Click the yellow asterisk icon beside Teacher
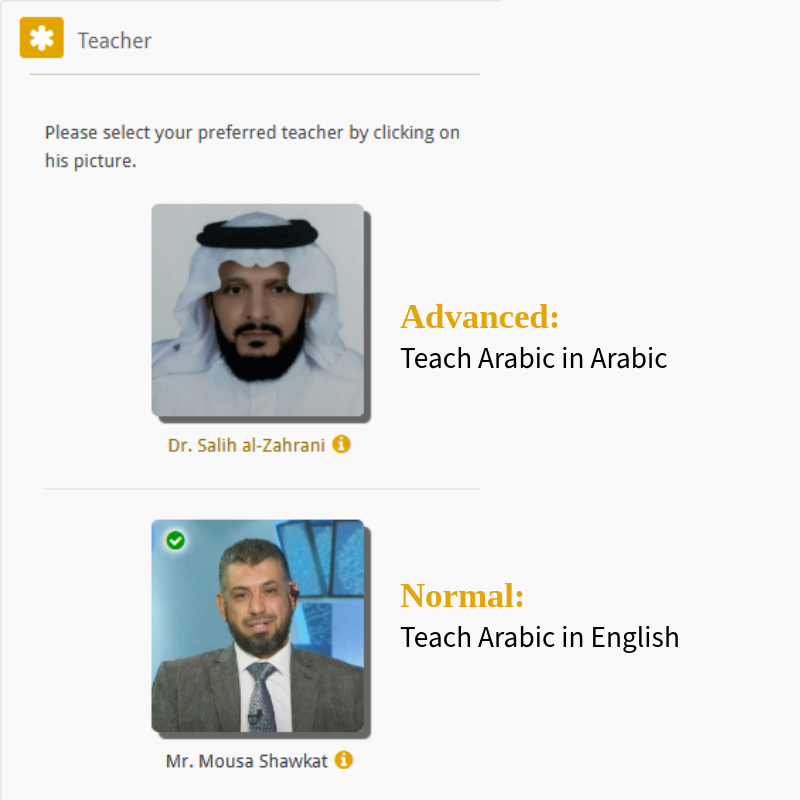Screen dimensions: 800x800 pyautogui.click(x=41, y=39)
